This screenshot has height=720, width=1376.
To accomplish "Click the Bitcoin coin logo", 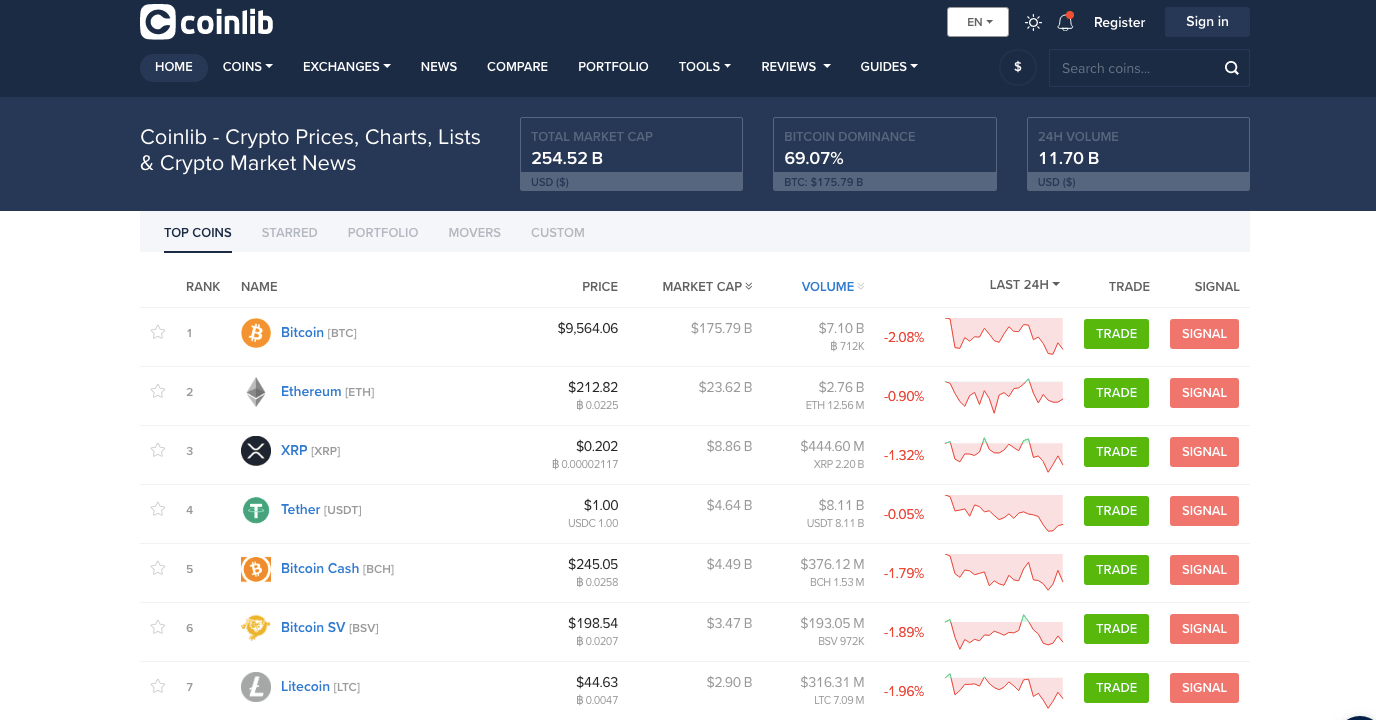I will 255,332.
